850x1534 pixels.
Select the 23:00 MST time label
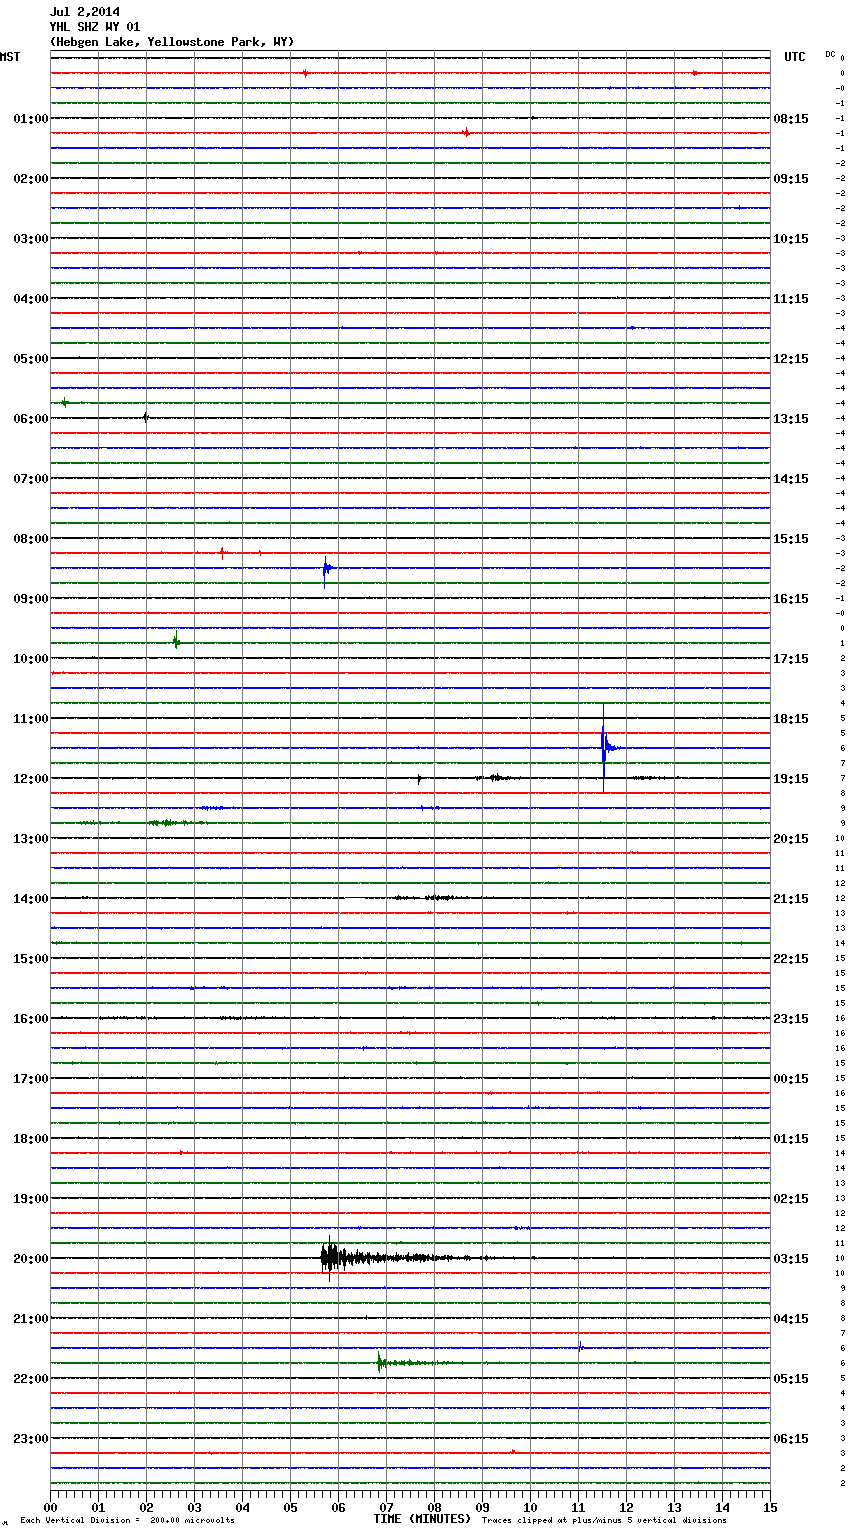(x=31, y=1438)
